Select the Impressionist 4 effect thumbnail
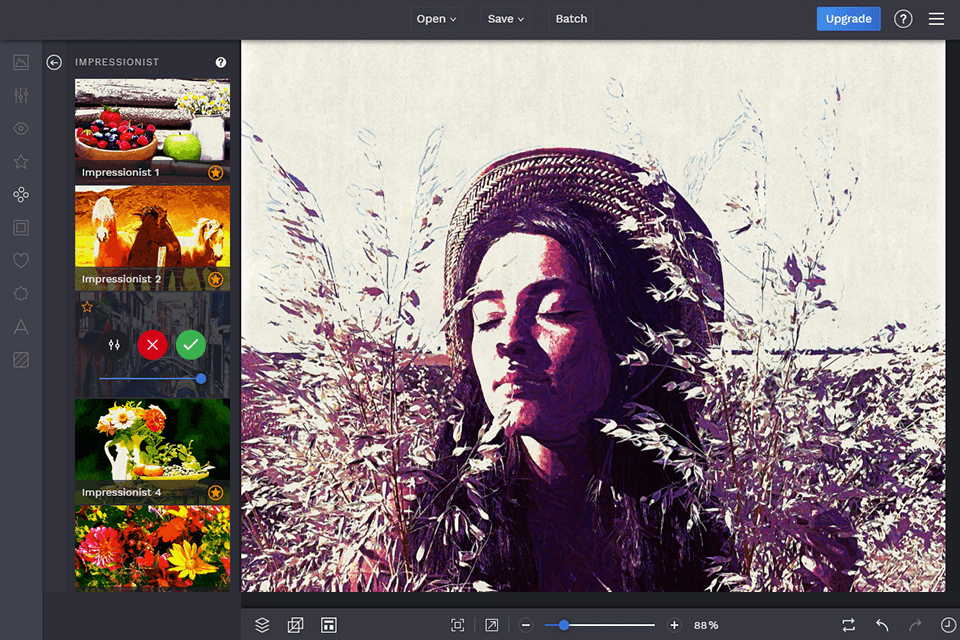The width and height of the screenshot is (960, 640). pos(152,445)
